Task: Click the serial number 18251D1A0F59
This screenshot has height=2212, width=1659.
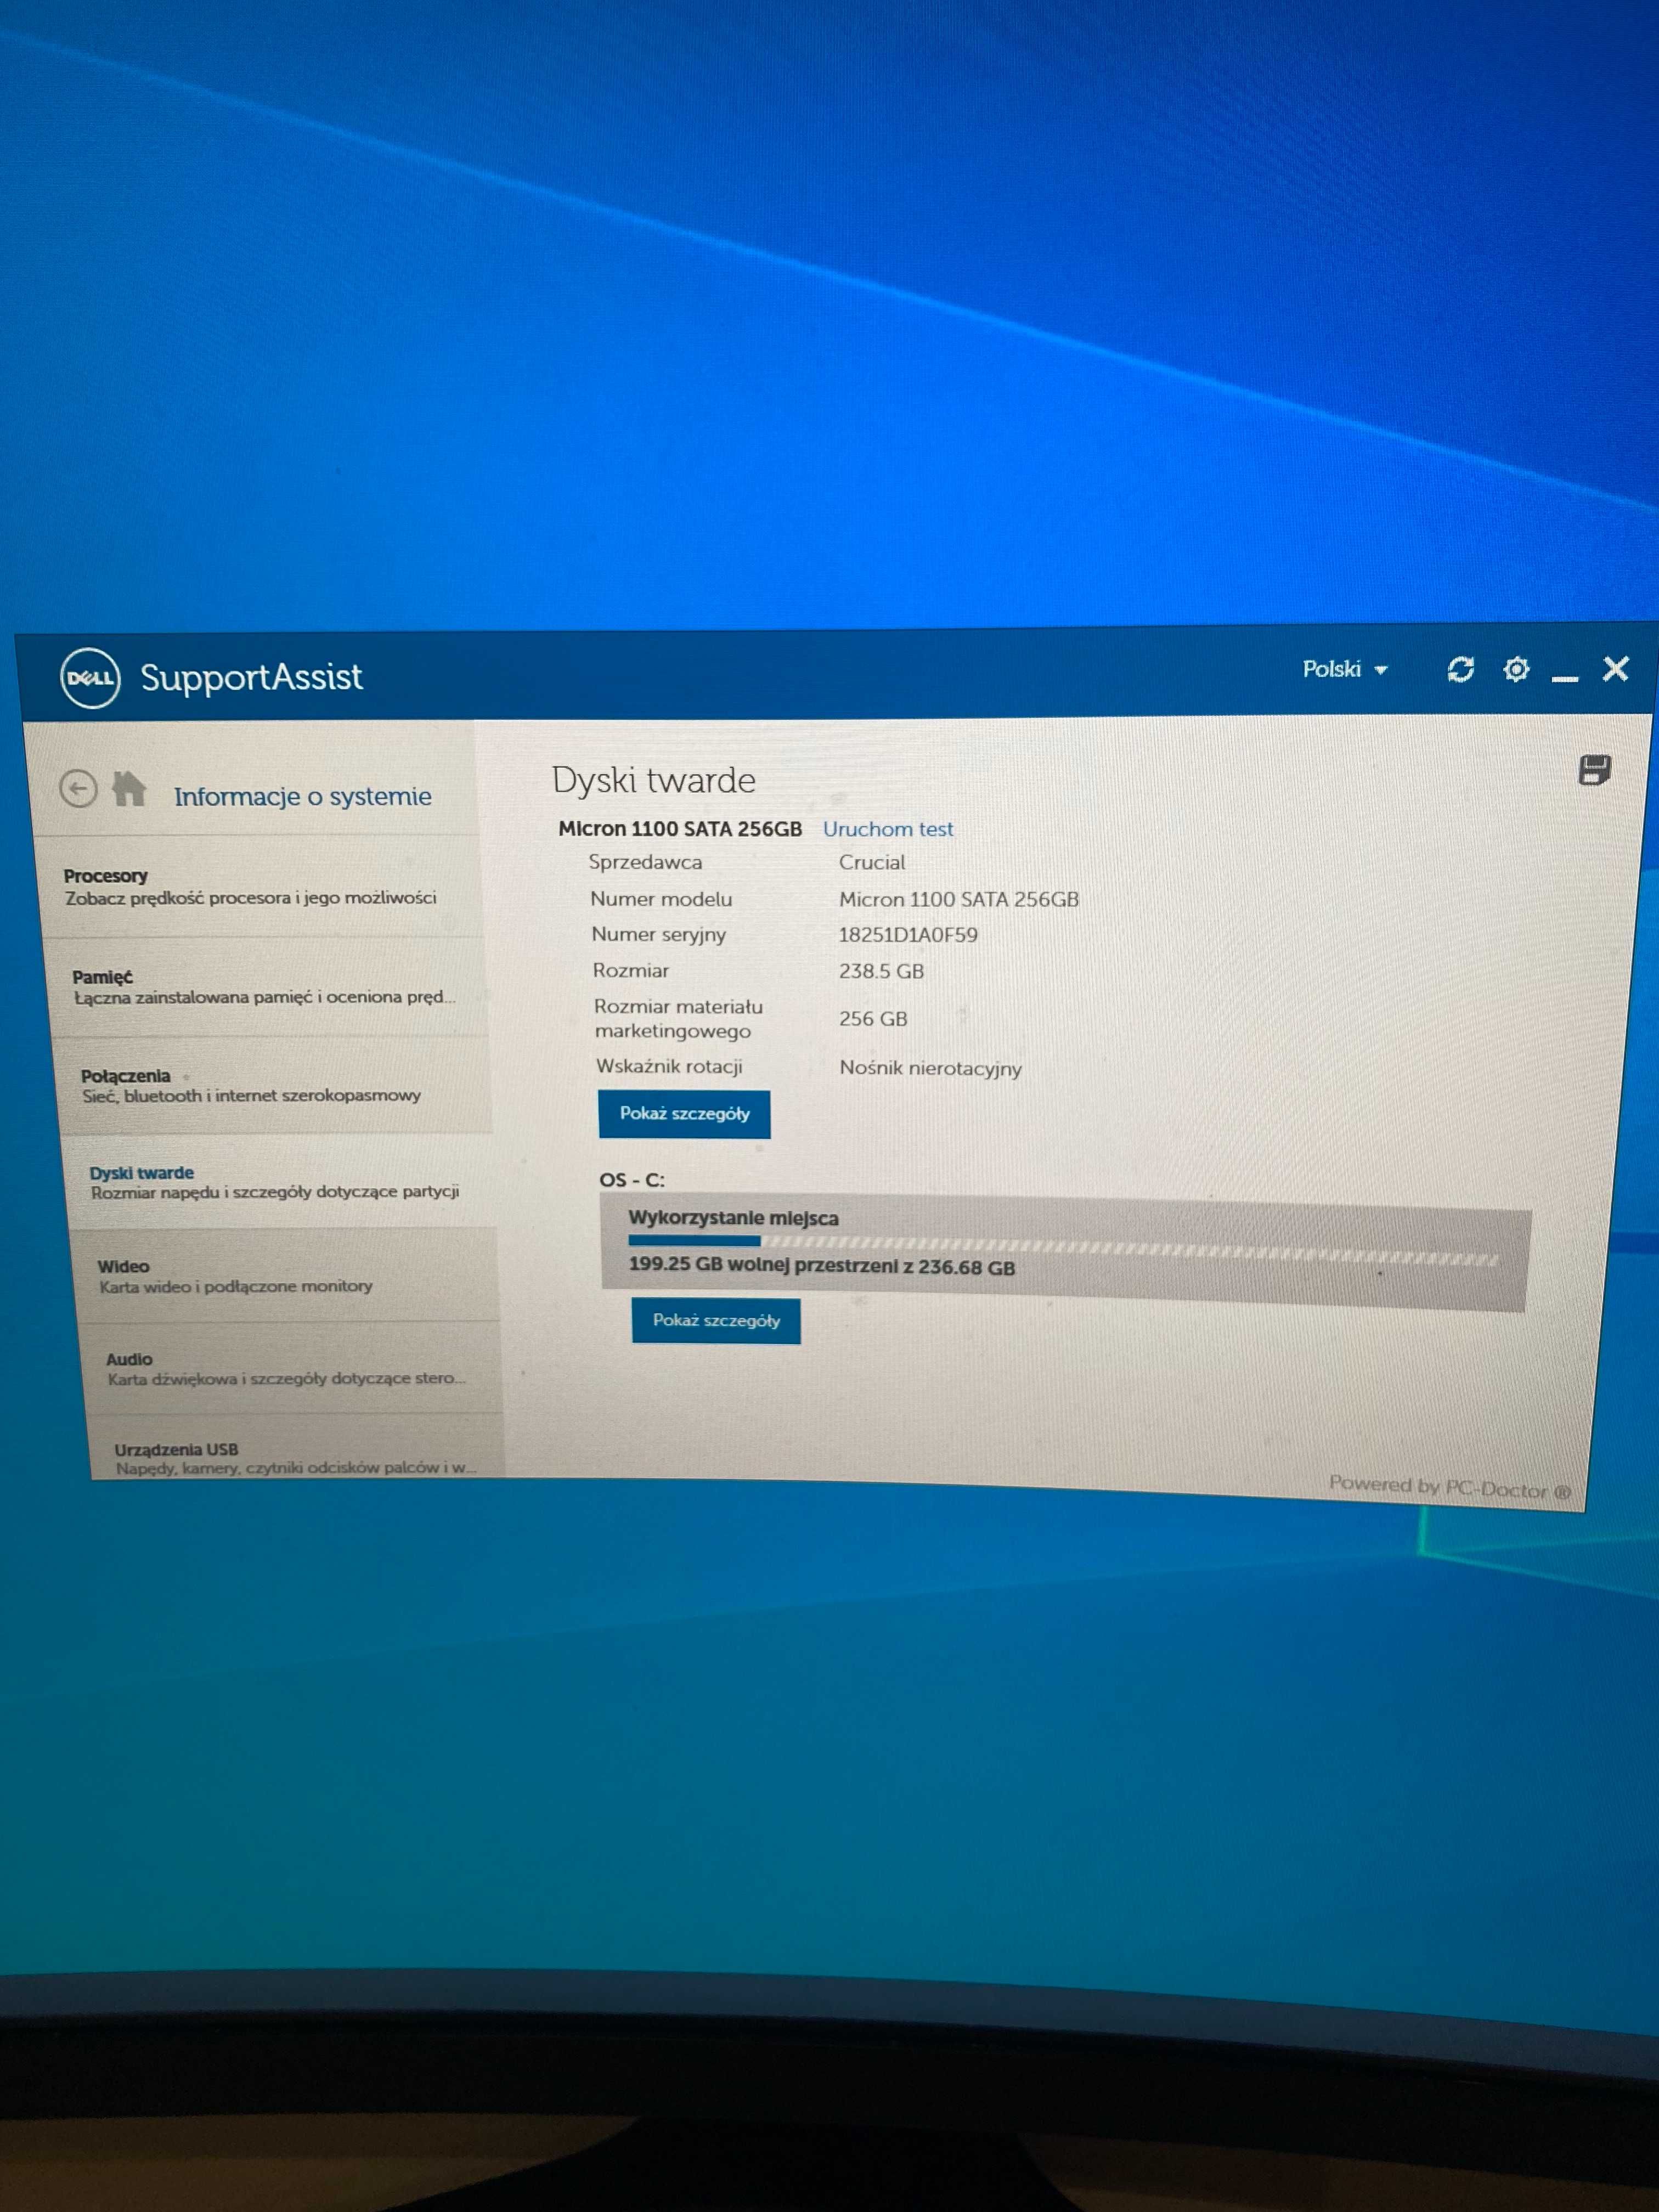Action: point(907,935)
